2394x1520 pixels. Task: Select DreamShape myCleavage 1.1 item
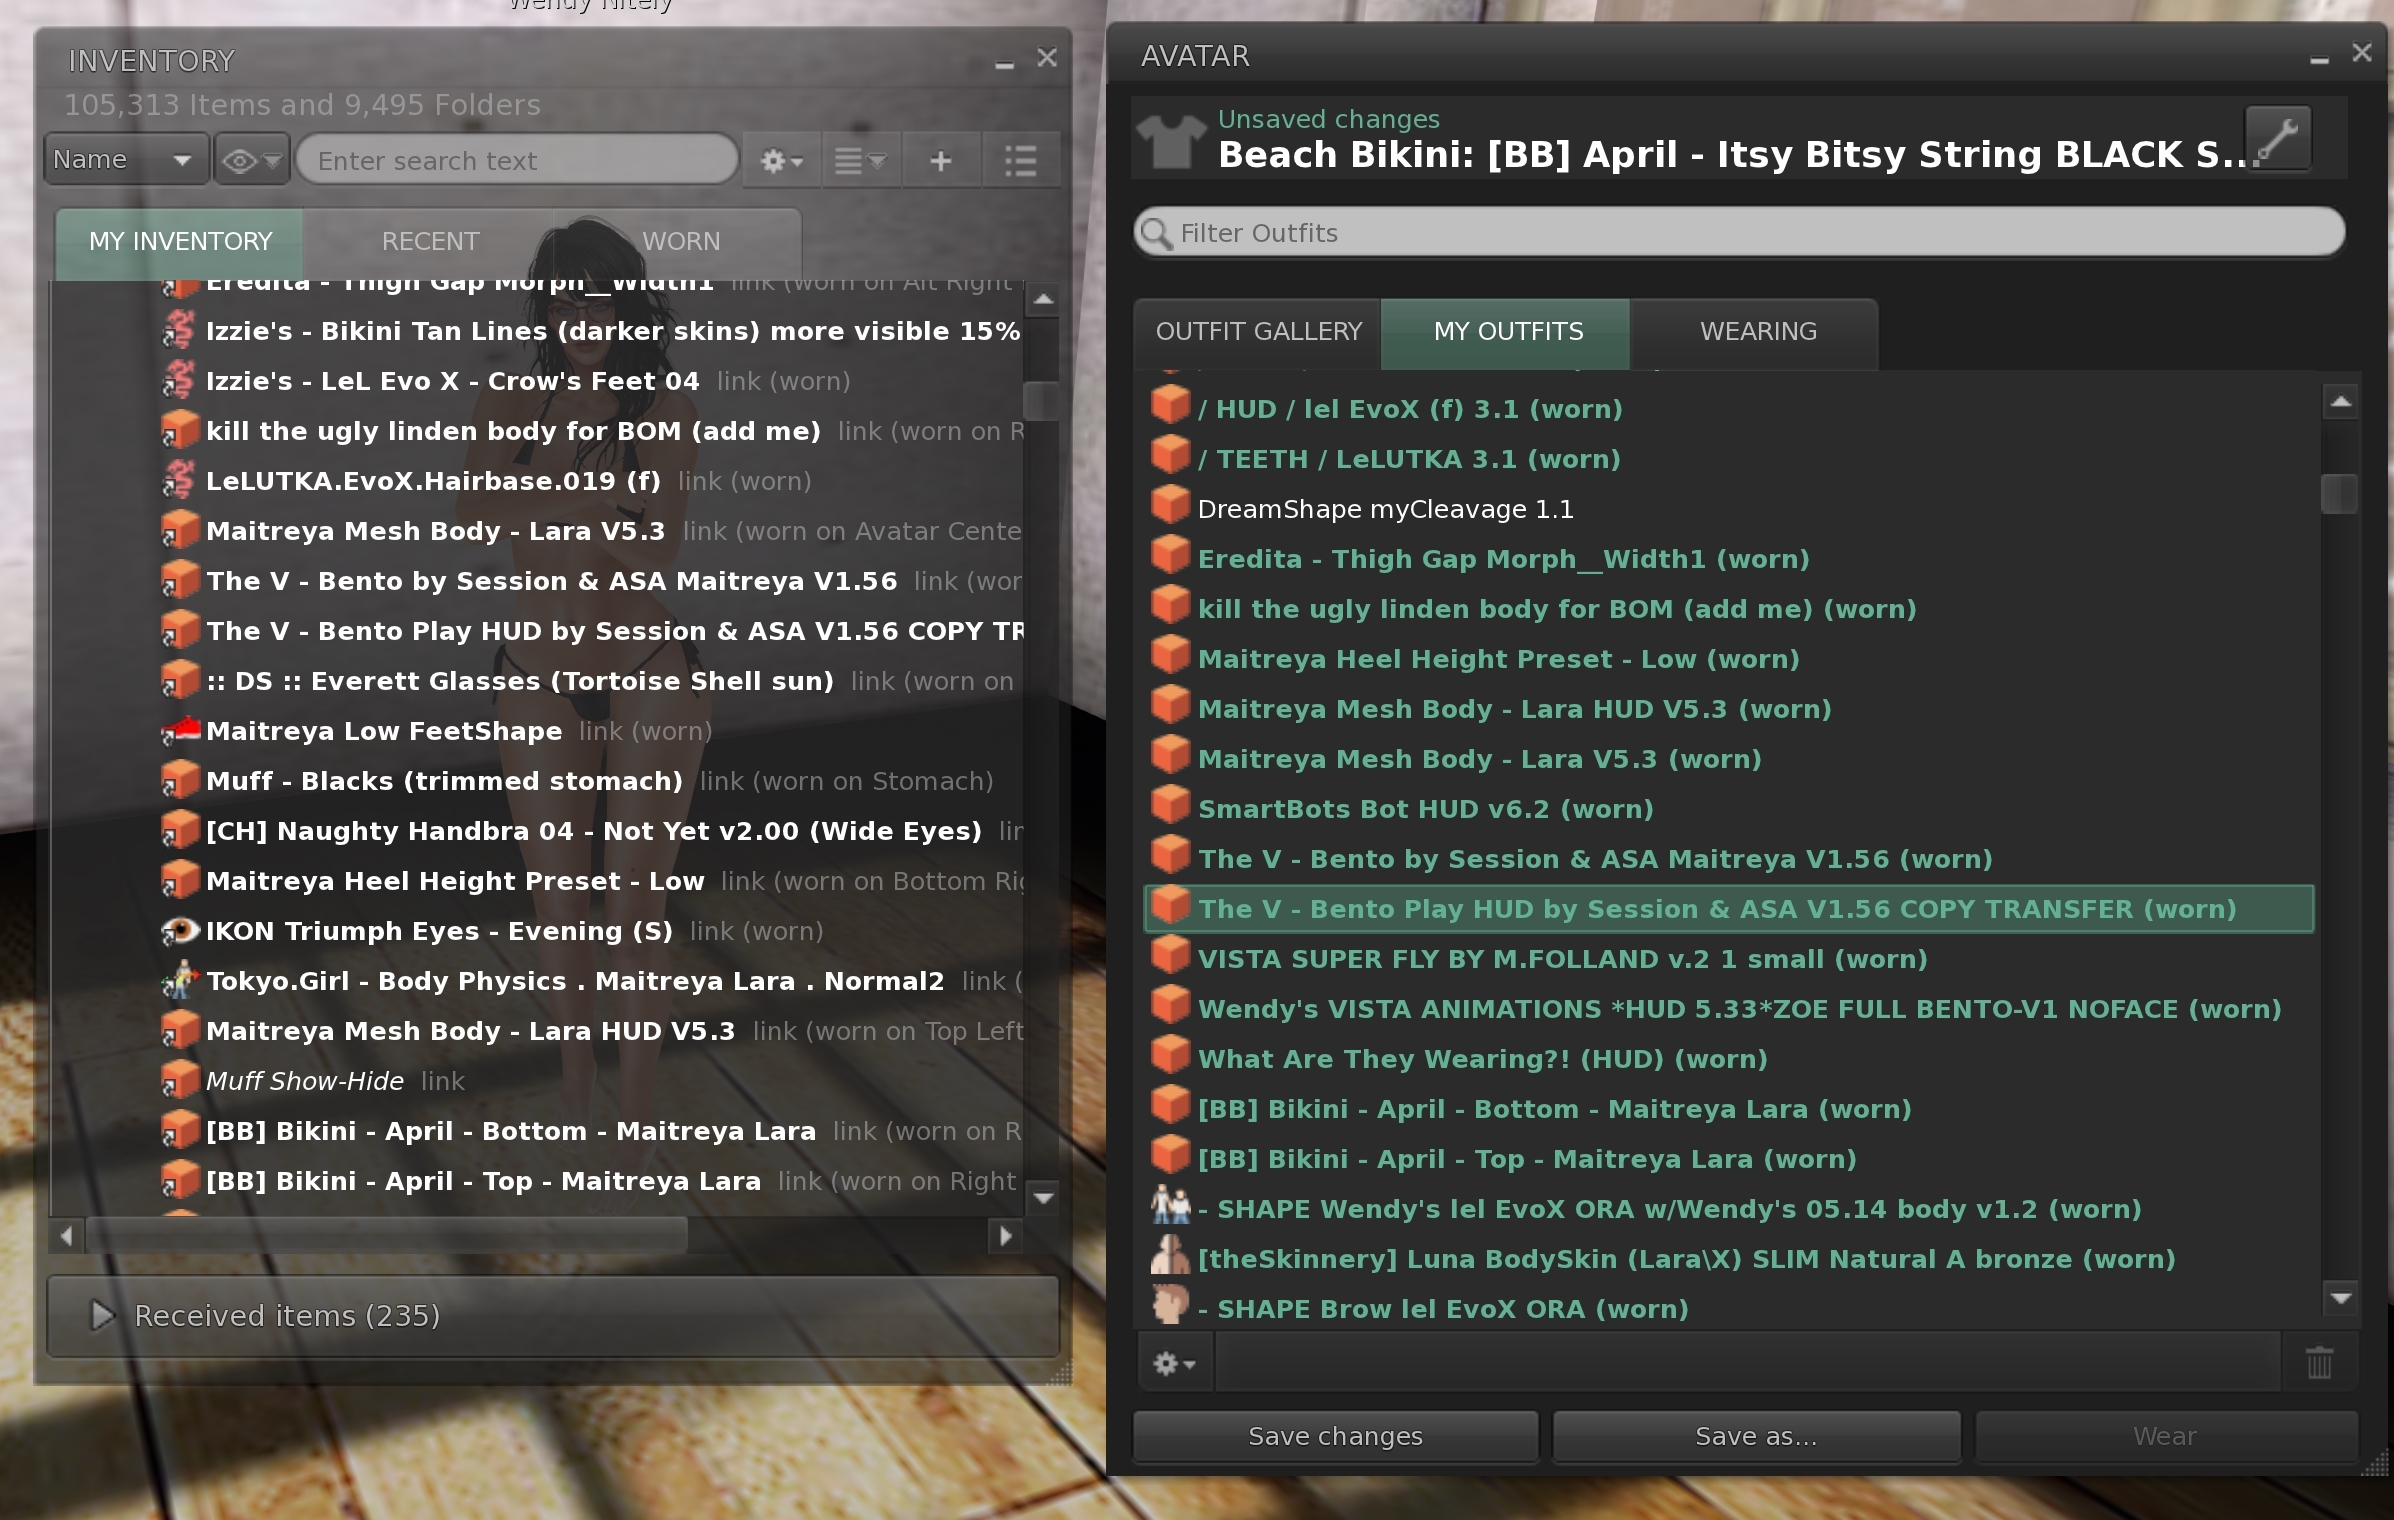(x=1384, y=509)
